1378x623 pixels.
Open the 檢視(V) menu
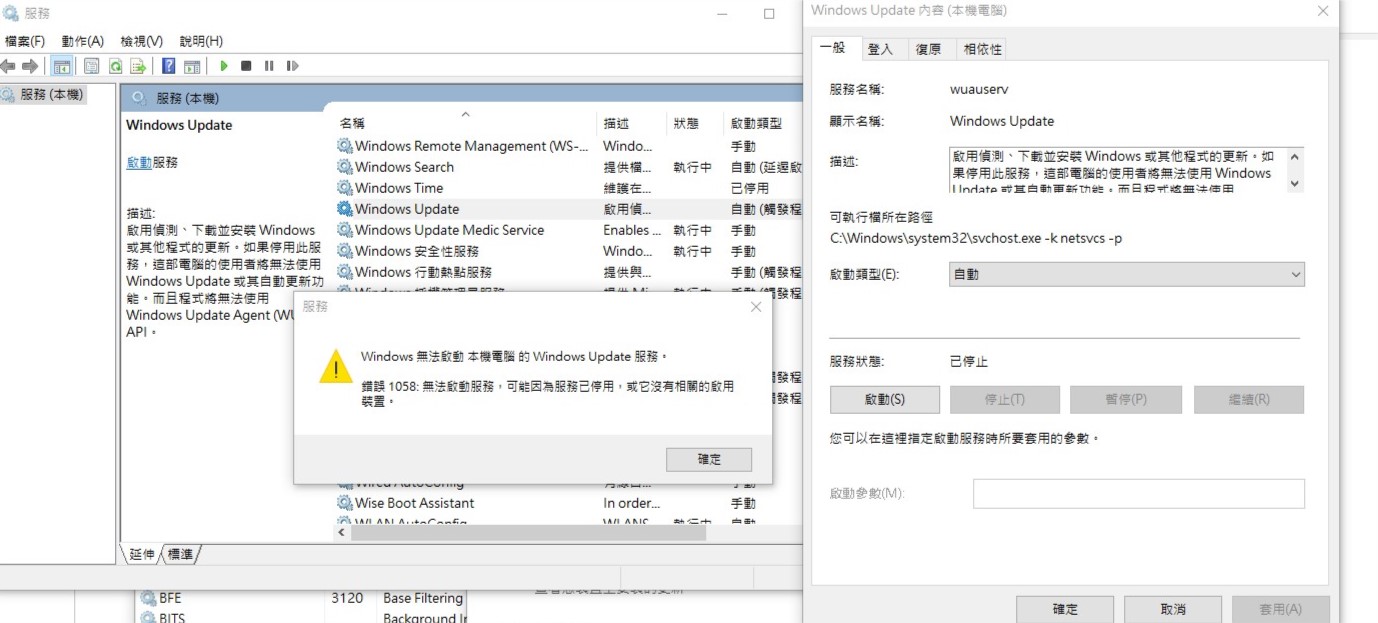(142, 41)
